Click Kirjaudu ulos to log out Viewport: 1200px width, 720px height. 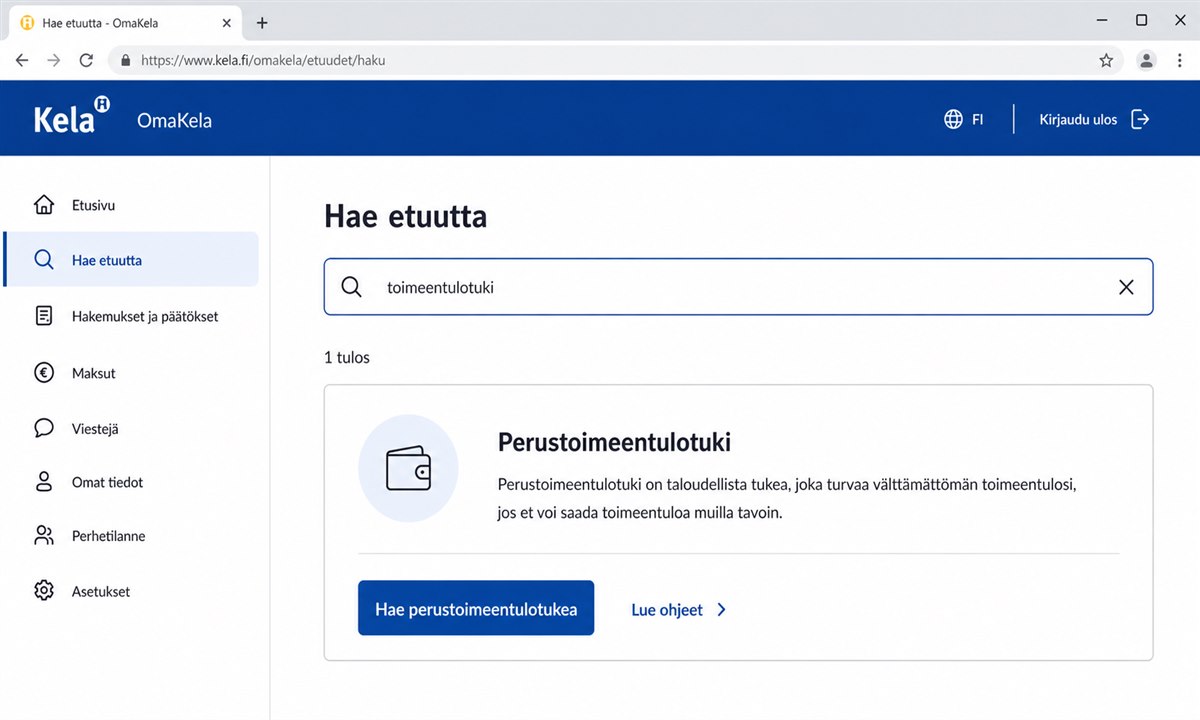click(x=1078, y=120)
